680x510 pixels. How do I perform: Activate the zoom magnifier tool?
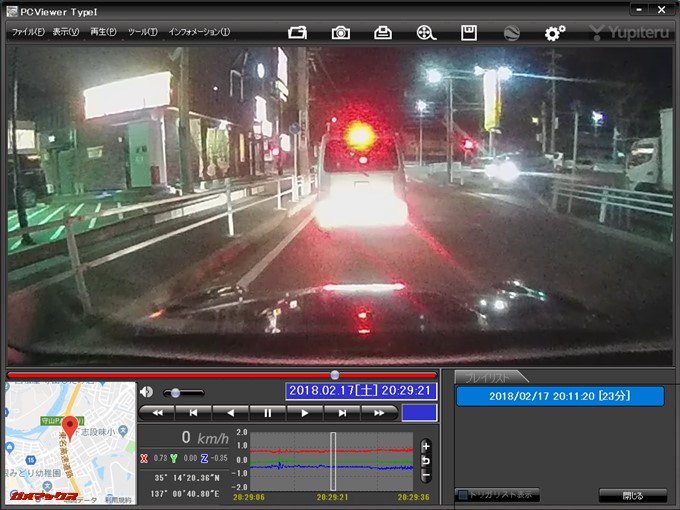coord(426,32)
